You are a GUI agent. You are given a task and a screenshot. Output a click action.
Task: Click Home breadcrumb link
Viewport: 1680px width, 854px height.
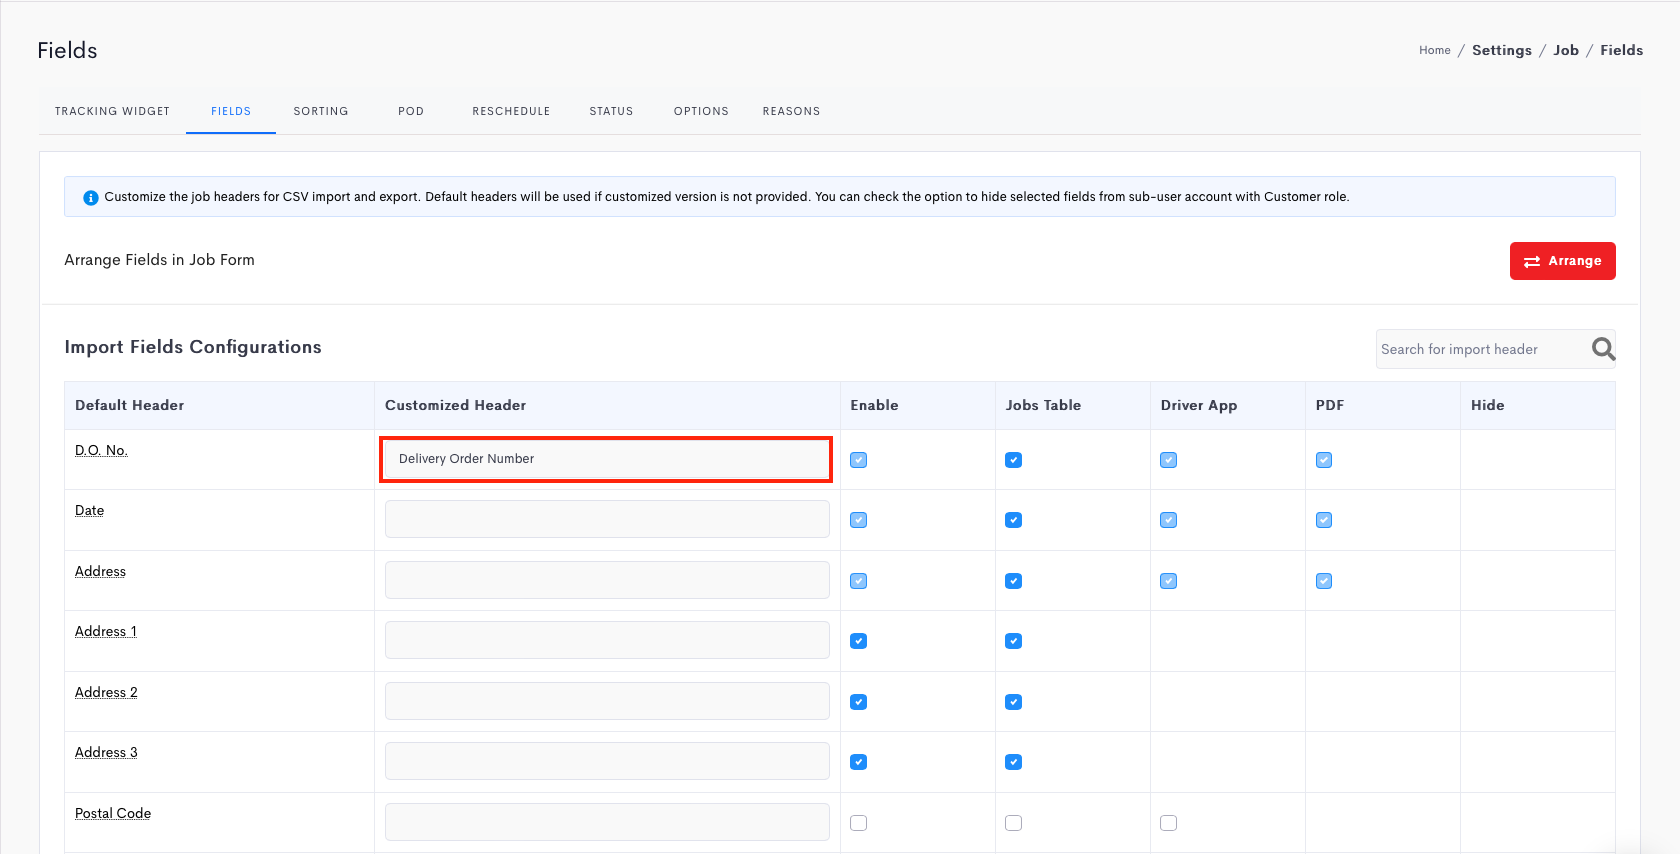coord(1434,50)
